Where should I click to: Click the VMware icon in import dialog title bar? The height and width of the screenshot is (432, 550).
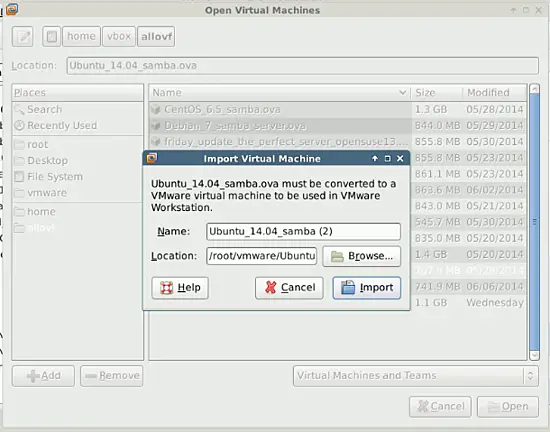tap(152, 158)
